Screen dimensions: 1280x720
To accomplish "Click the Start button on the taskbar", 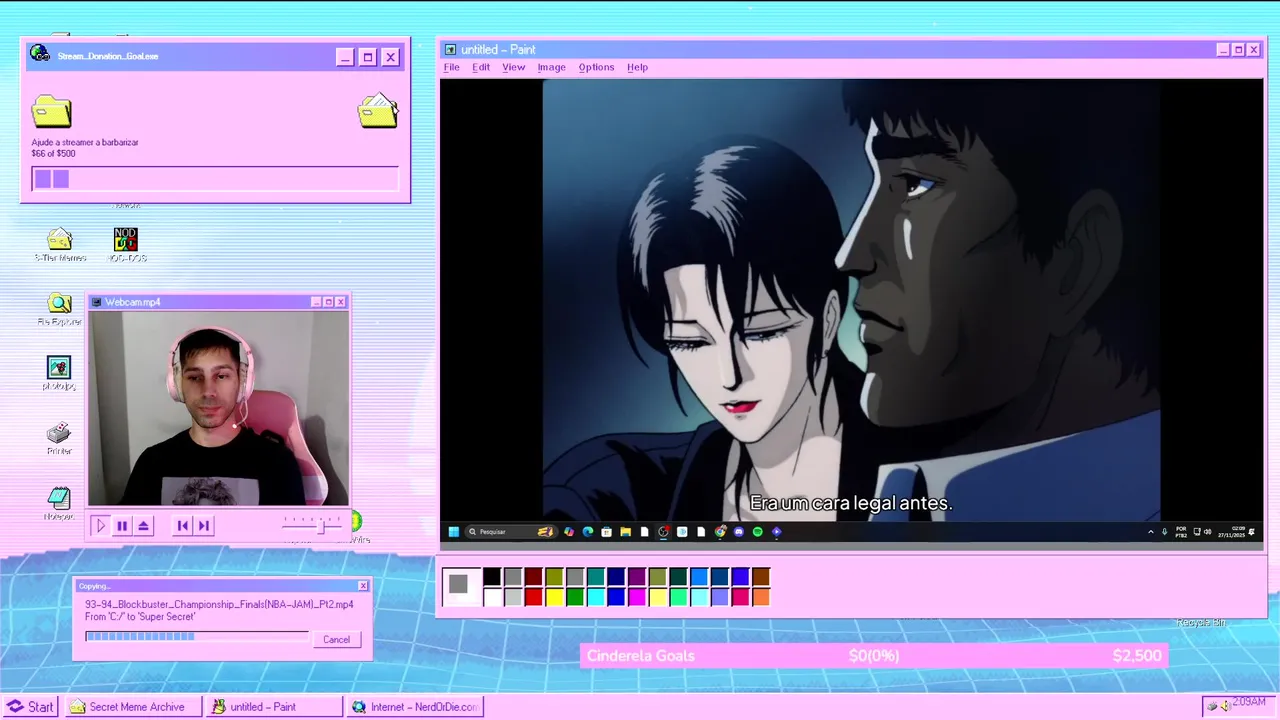I will click(31, 706).
